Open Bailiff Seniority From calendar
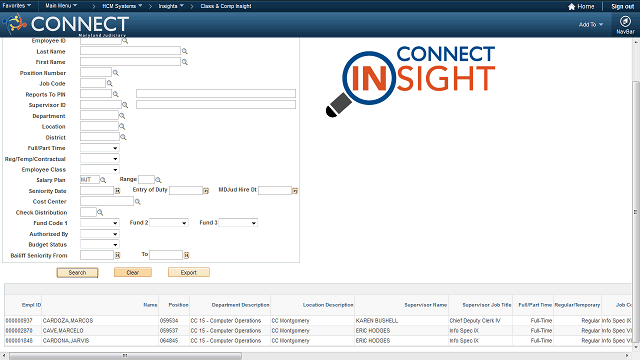 click(x=118, y=255)
